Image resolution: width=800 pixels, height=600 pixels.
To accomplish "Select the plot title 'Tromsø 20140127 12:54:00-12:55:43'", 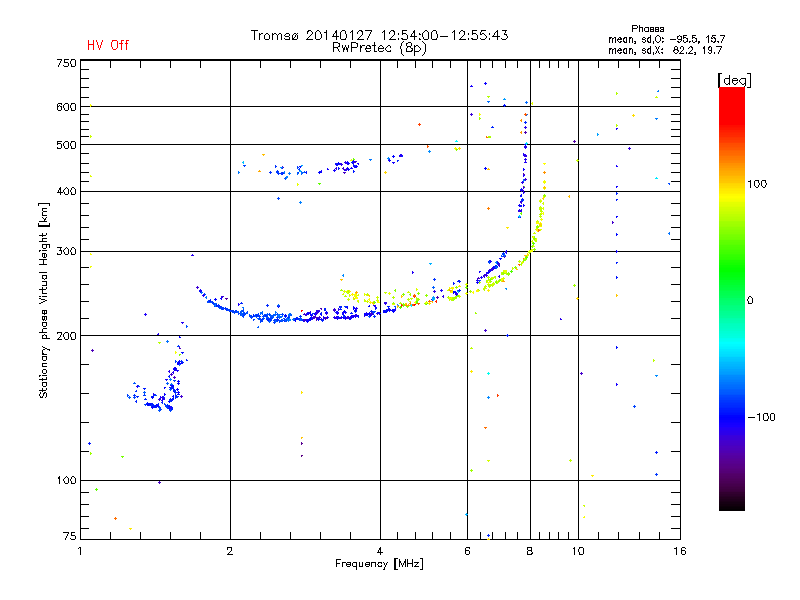I will 379,35.
